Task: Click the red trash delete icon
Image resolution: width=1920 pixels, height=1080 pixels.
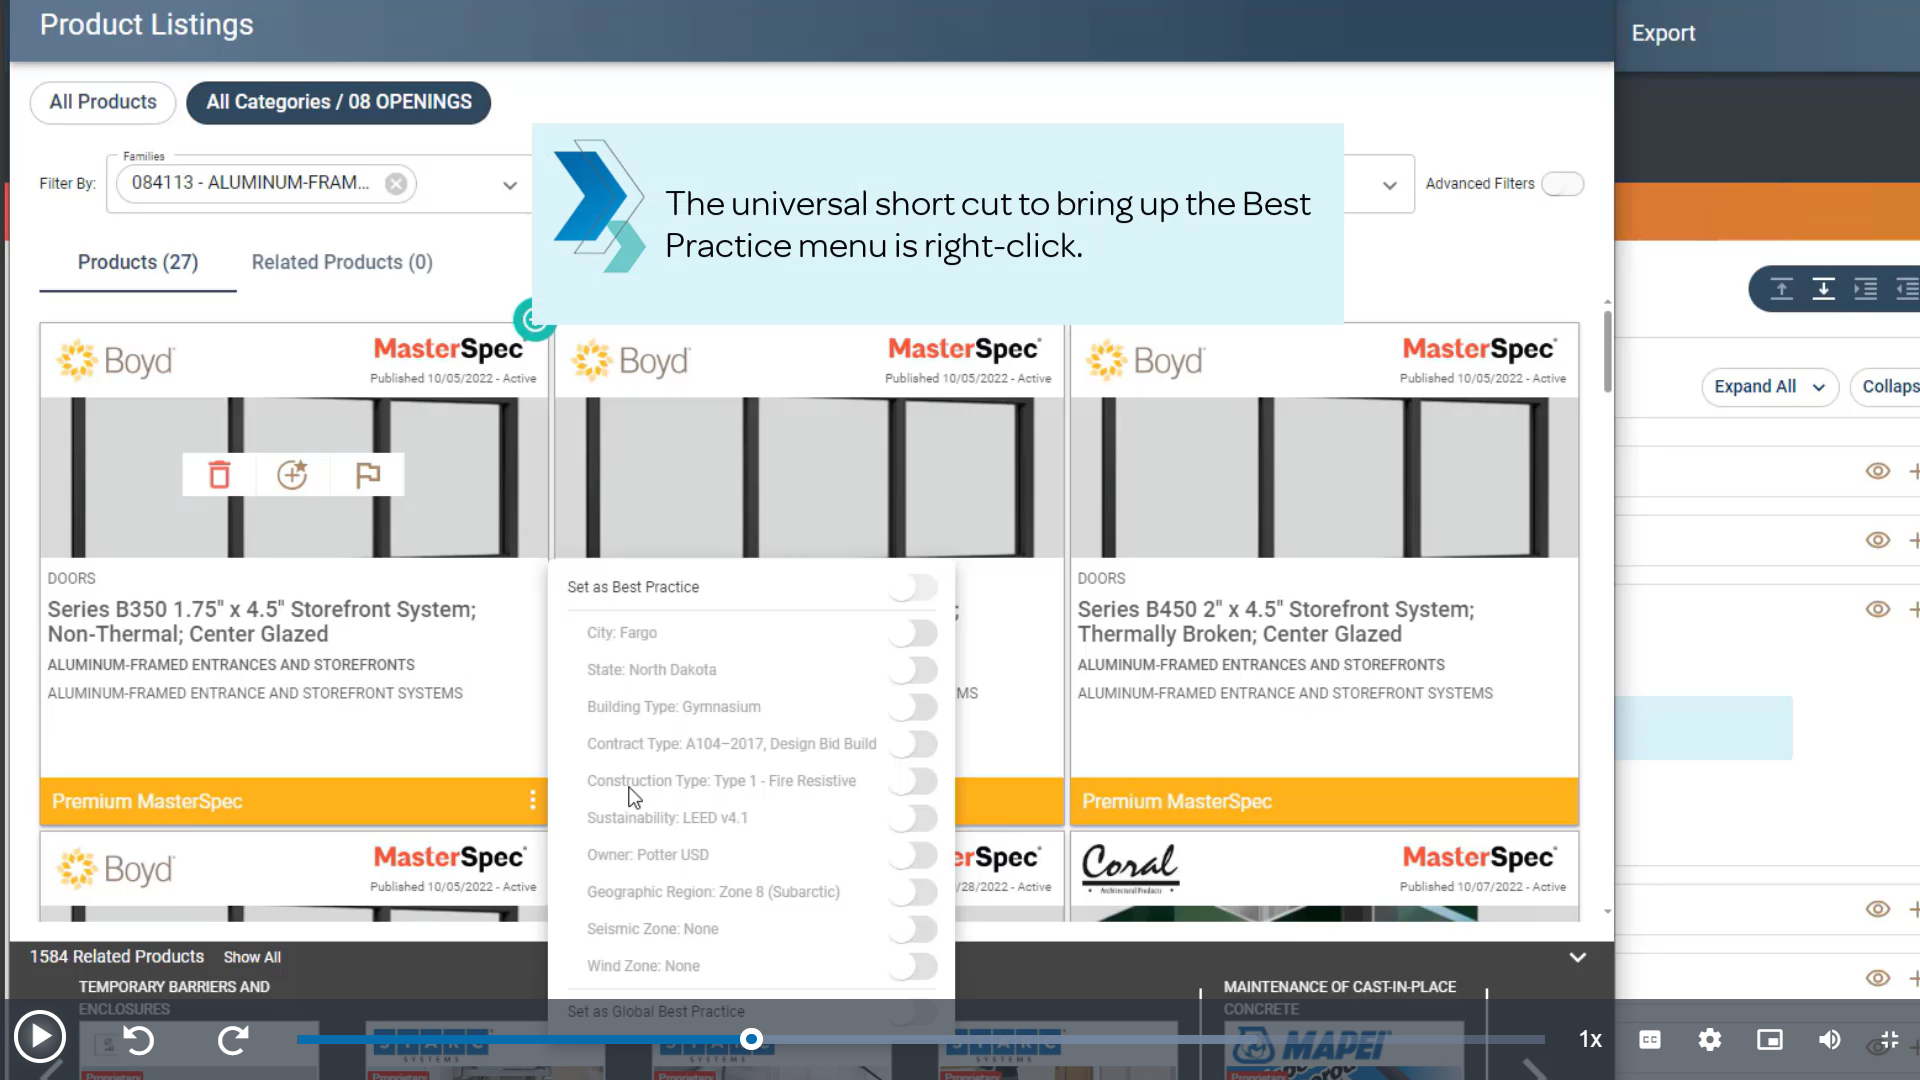Action: point(219,475)
